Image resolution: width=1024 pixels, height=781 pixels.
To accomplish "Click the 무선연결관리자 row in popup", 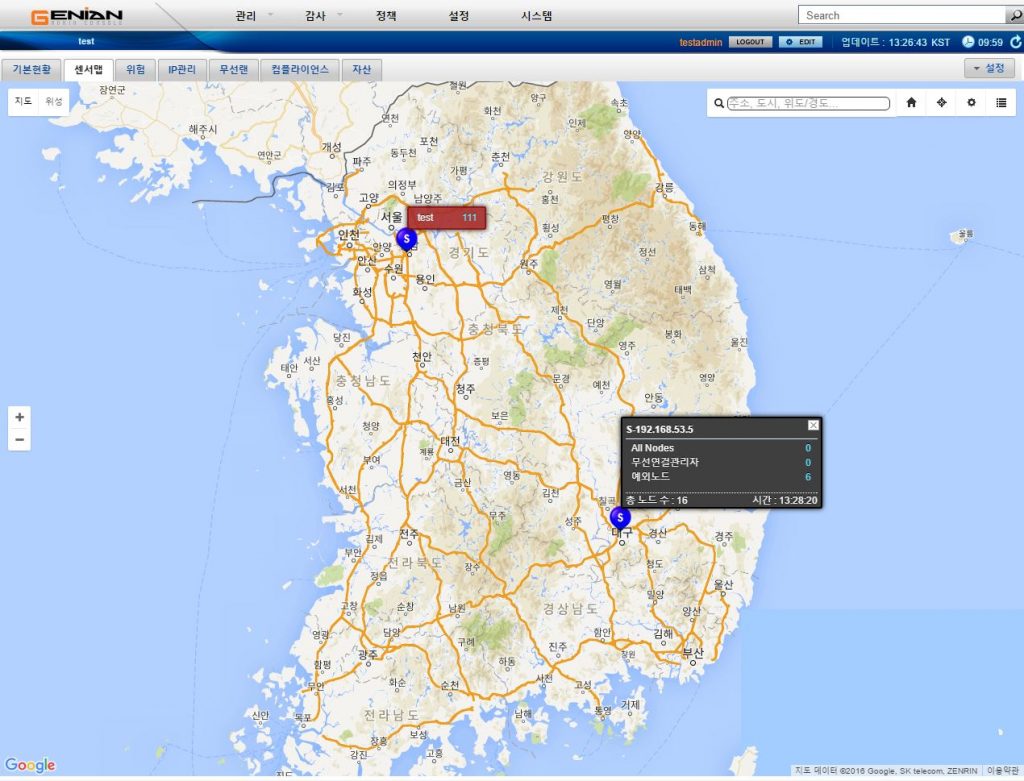I will point(721,462).
